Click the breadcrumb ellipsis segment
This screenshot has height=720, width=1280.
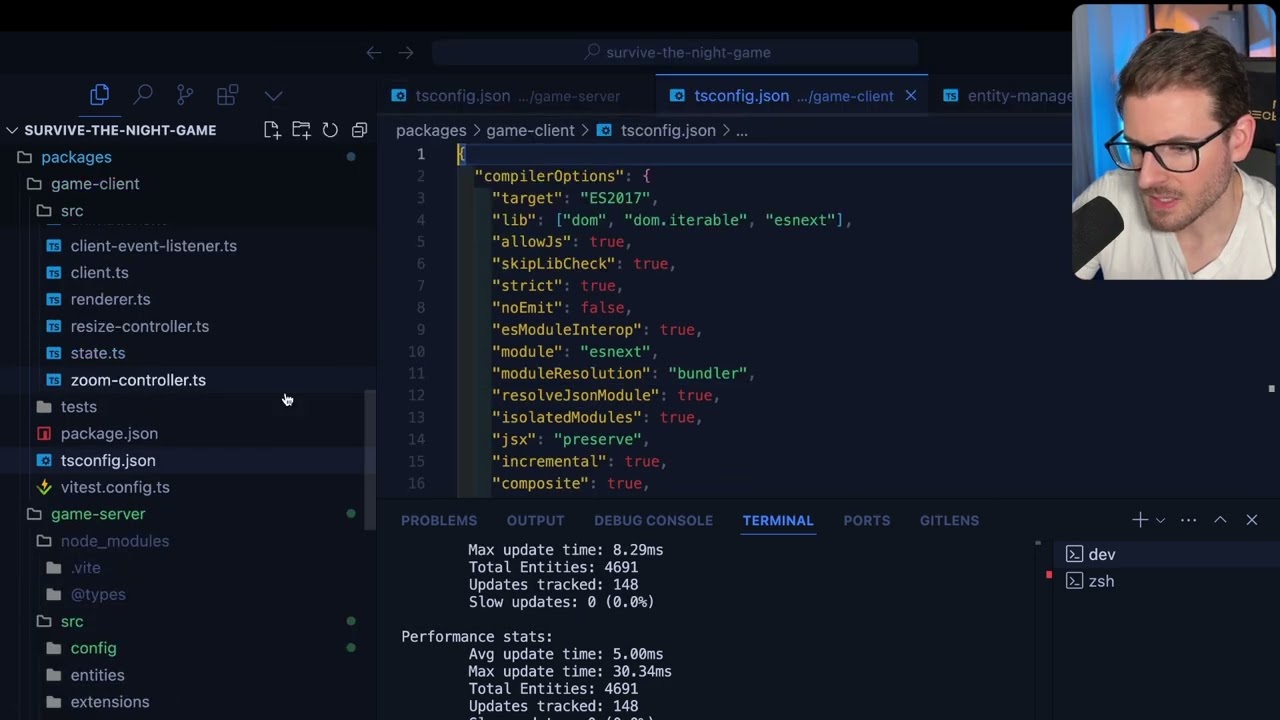pyautogui.click(x=742, y=130)
